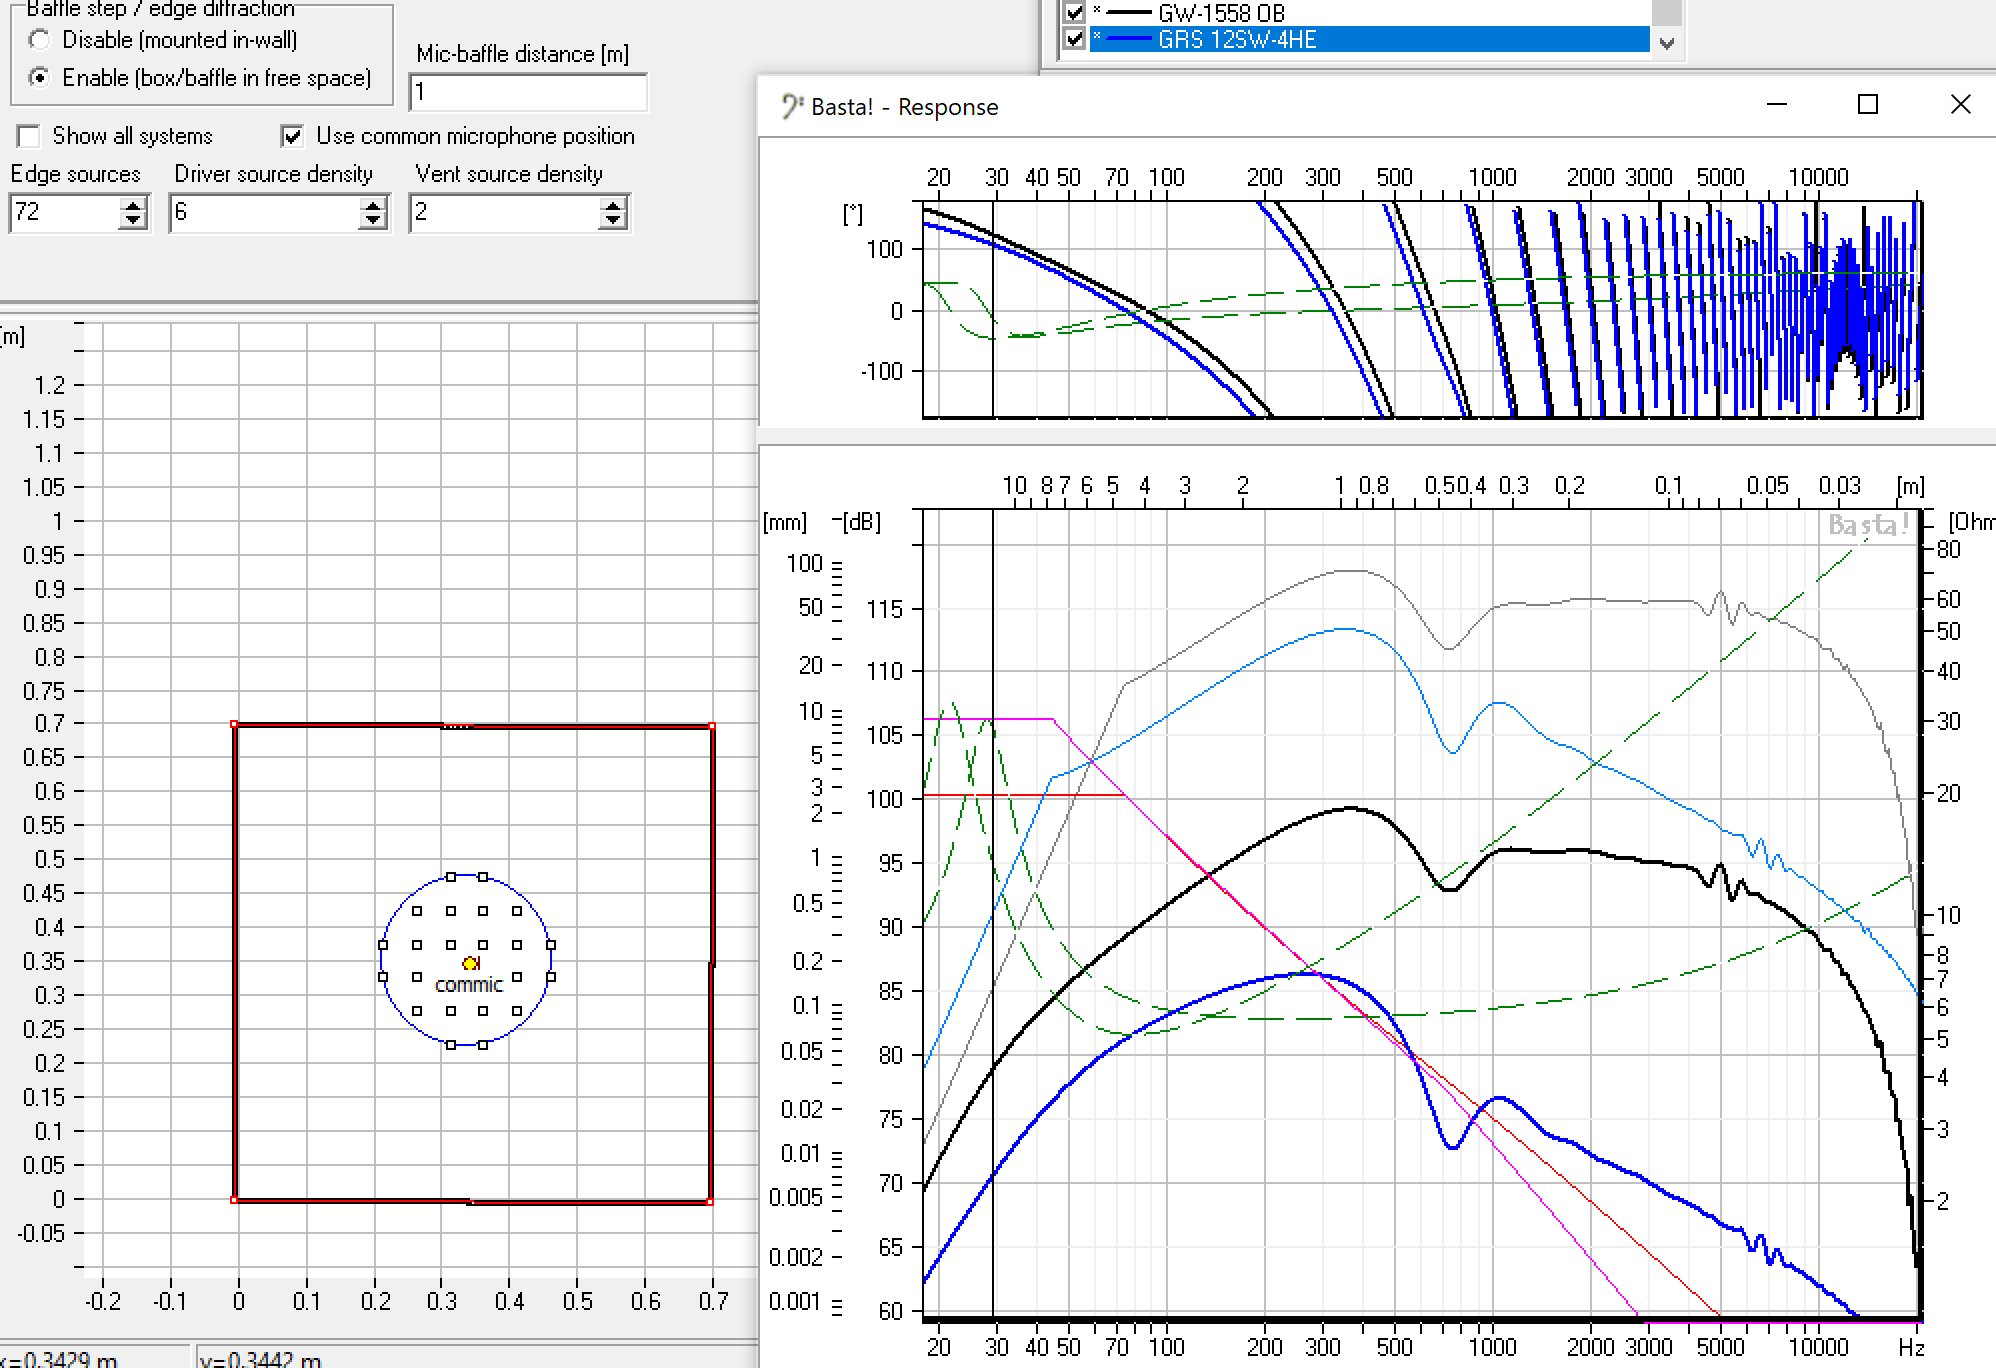Toggle Show all systems checkbox
1996x1368 pixels.
(x=29, y=136)
